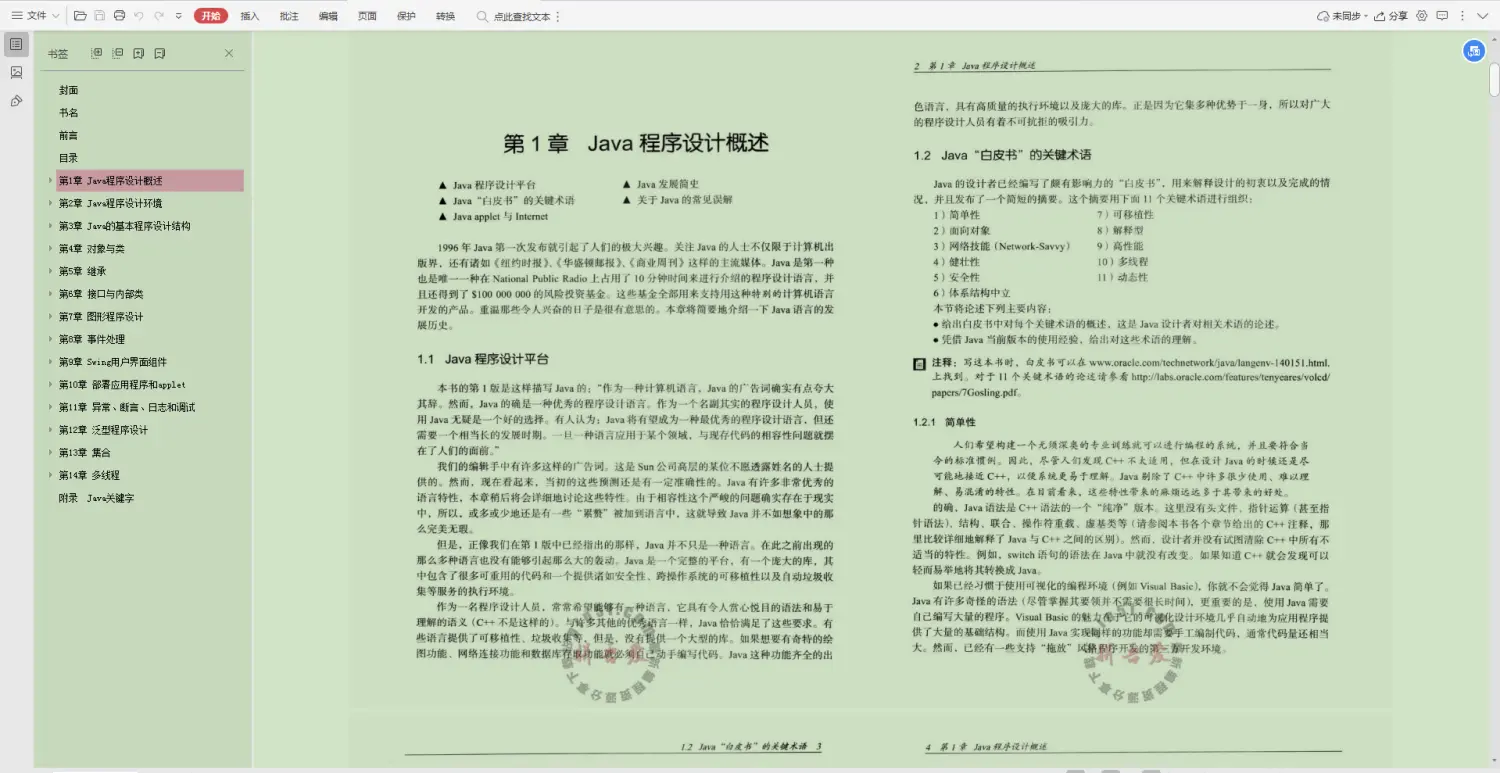Screen dimensions: 1500x773
Task: Open the 转换 tab
Action: pos(445,16)
